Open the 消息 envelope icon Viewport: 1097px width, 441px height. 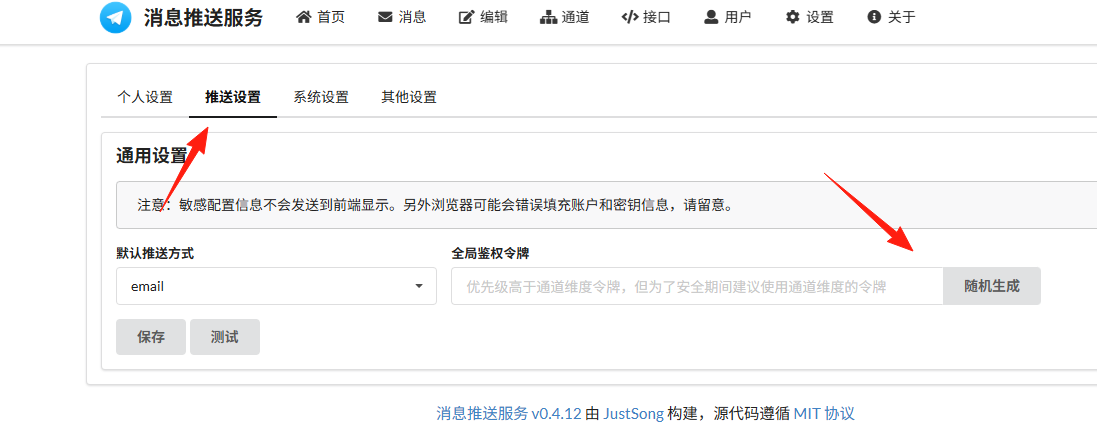click(x=385, y=18)
